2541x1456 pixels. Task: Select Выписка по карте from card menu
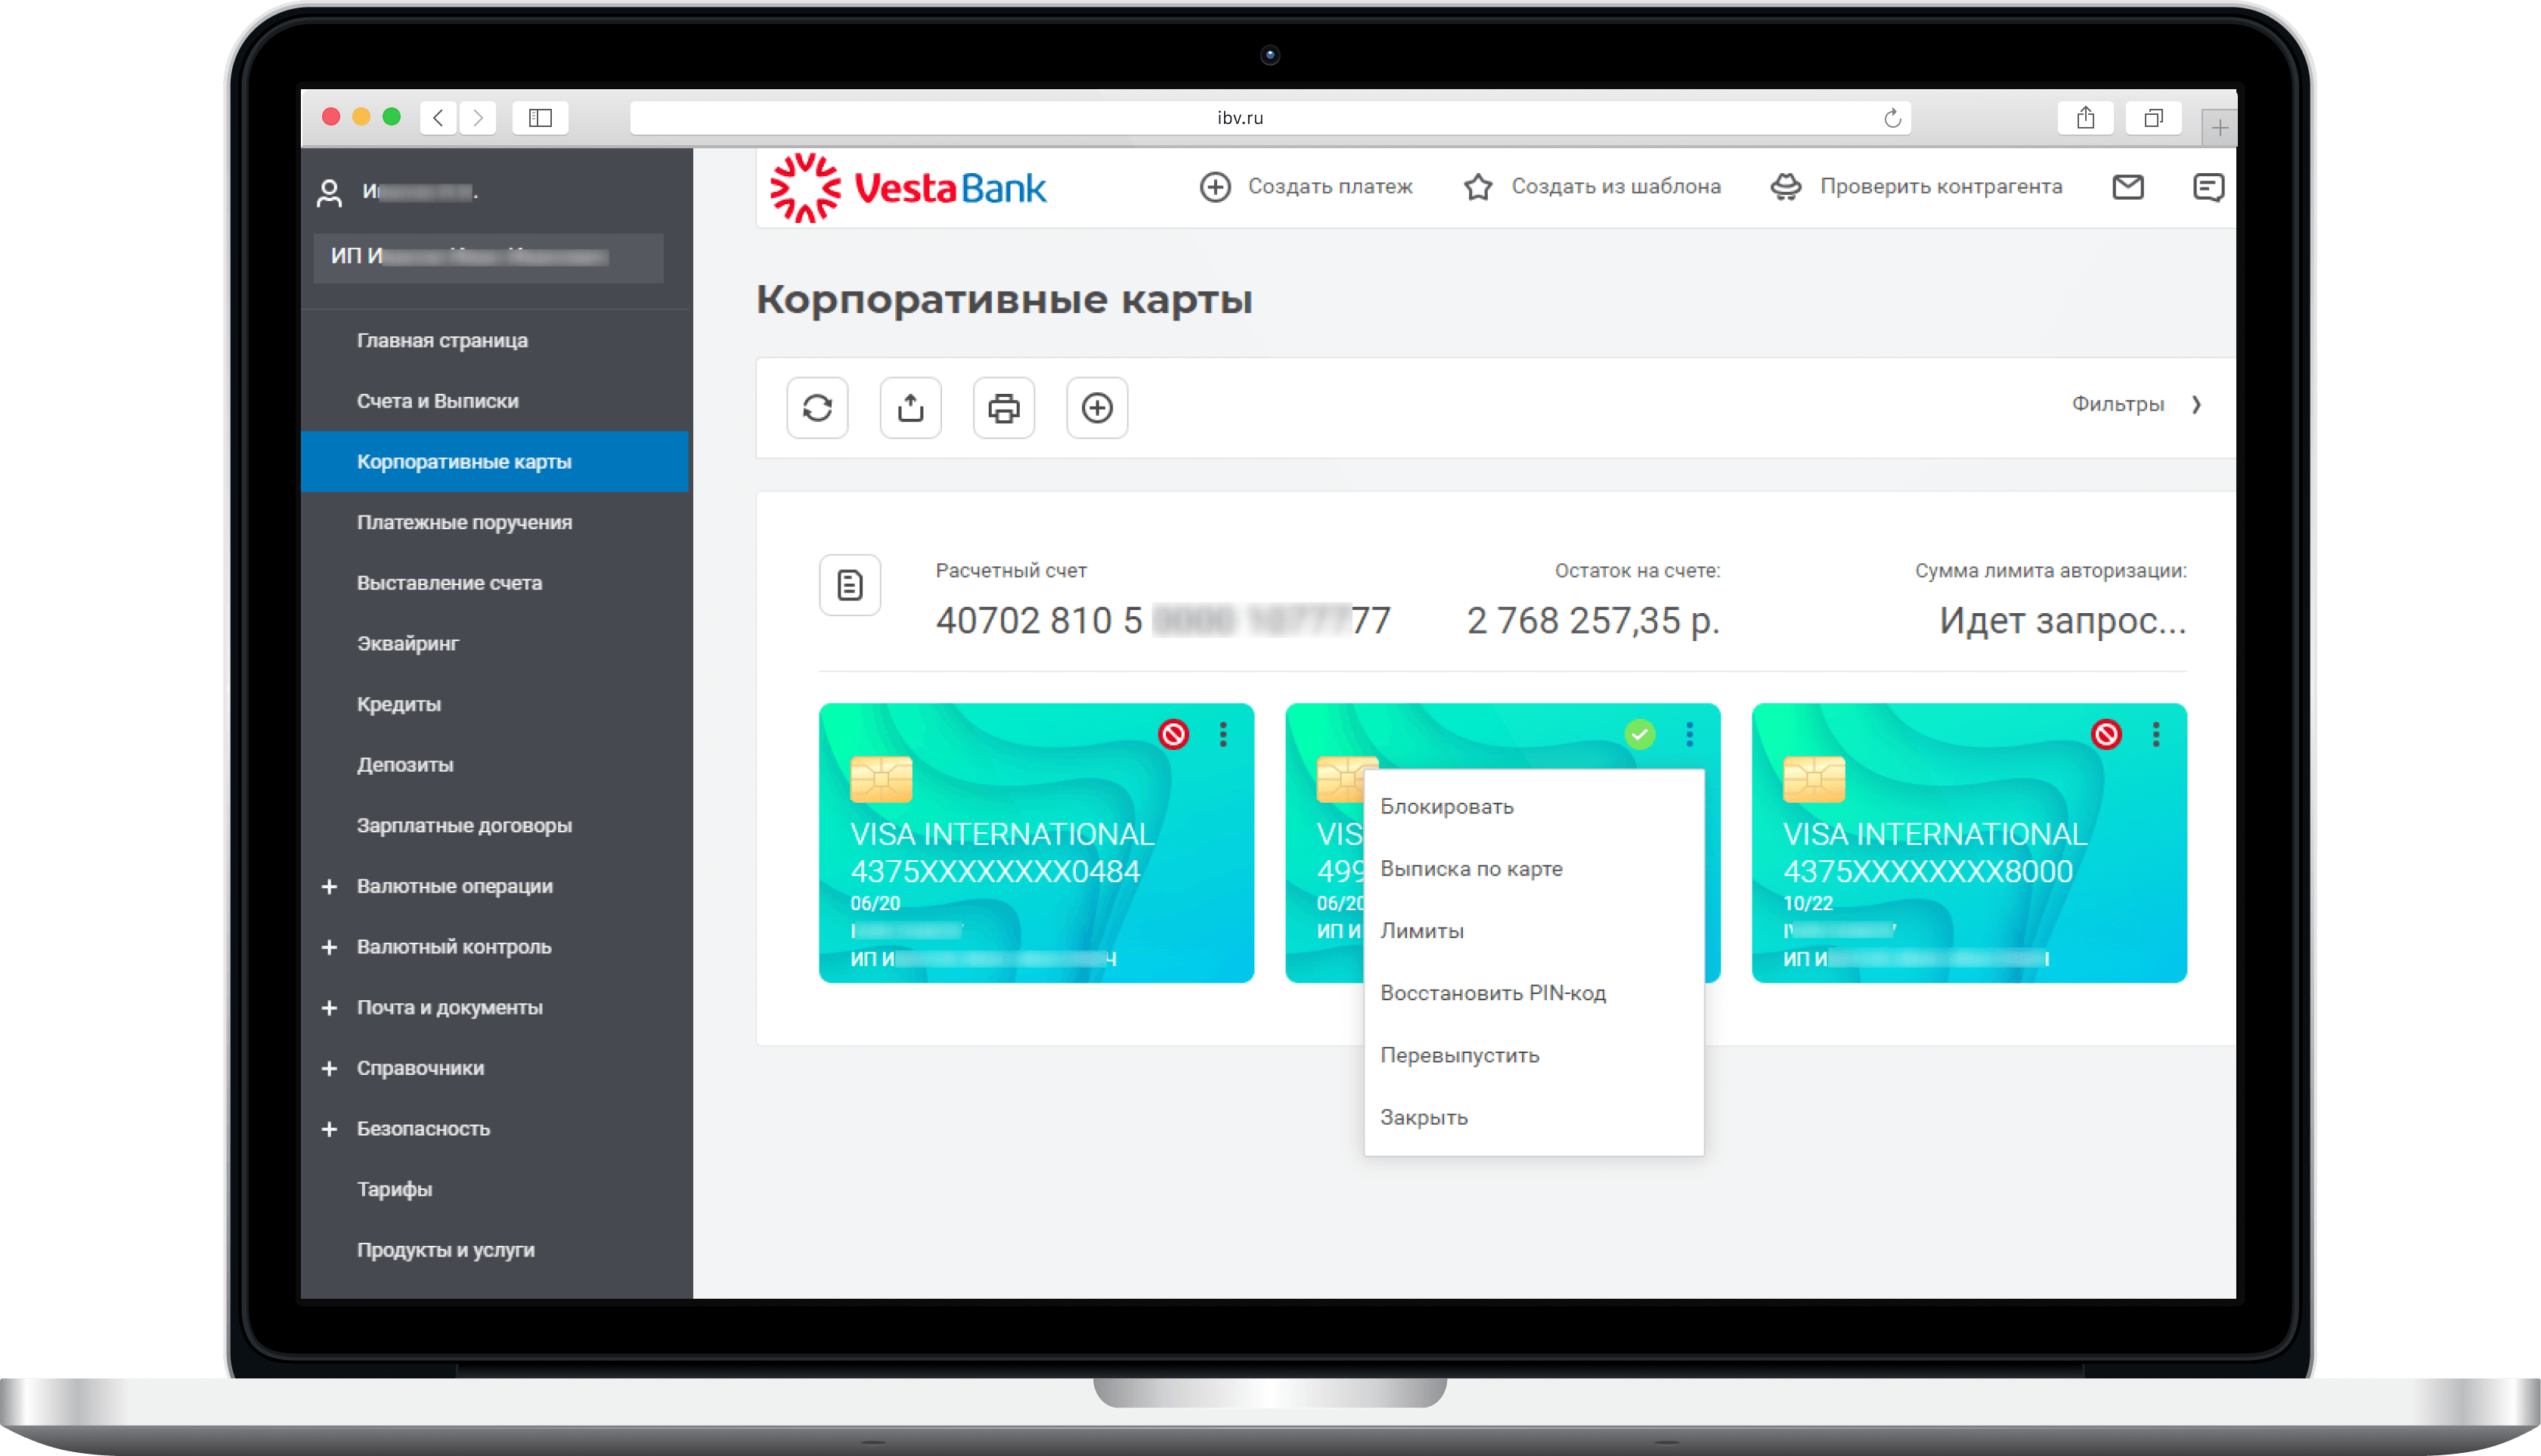(x=1533, y=869)
